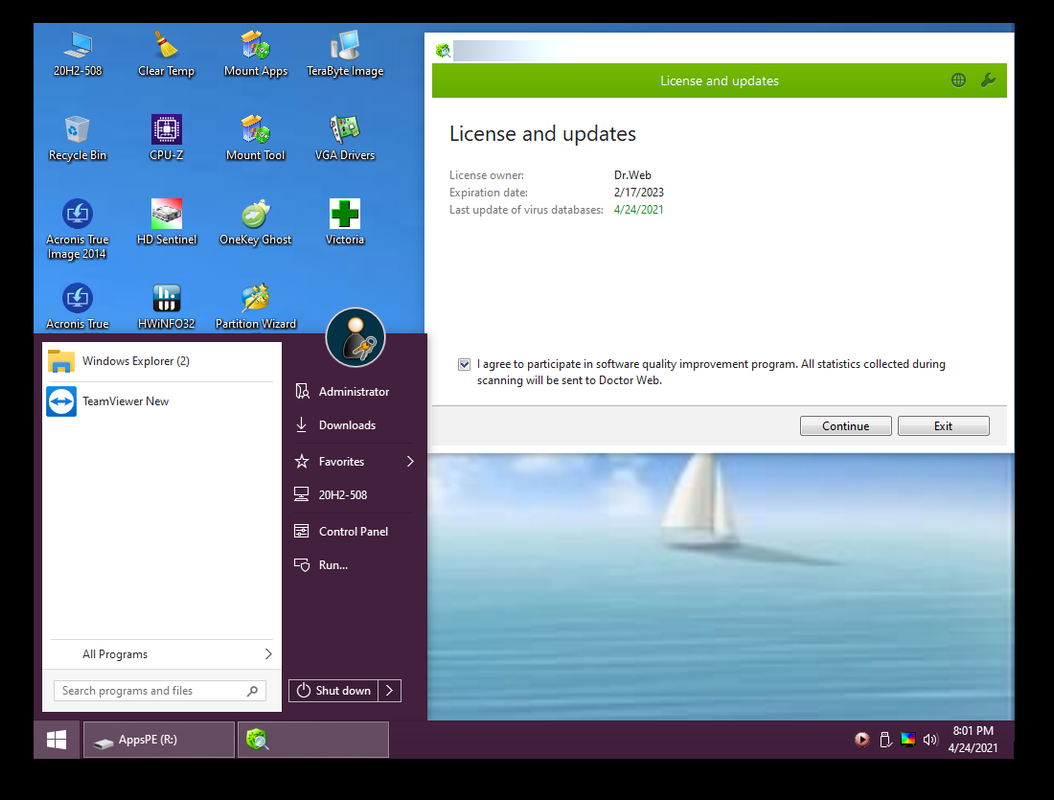The width and height of the screenshot is (1054, 800).
Task: Open Windows Explorer (2) in Start menu
Action: (161, 361)
